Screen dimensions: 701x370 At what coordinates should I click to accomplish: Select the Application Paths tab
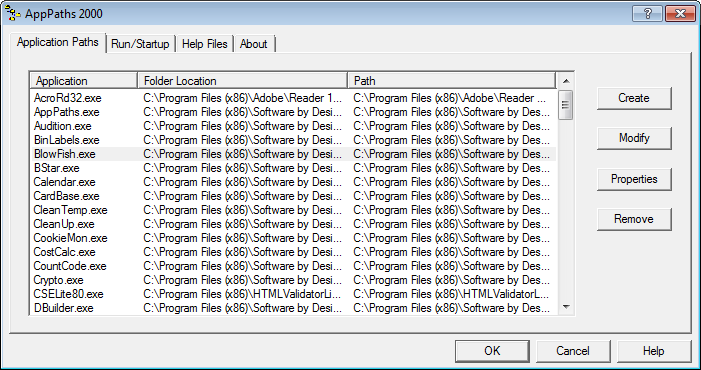tap(58, 42)
